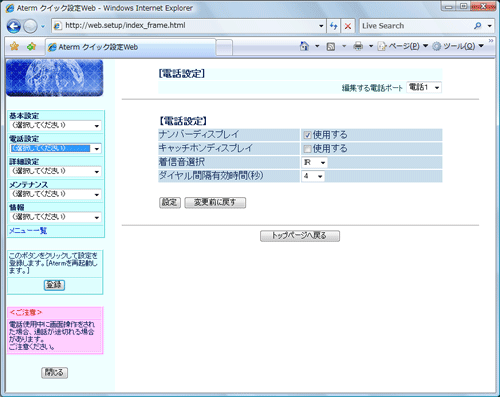
Task: Click the RSS feeds icon
Action: [x=331, y=46]
